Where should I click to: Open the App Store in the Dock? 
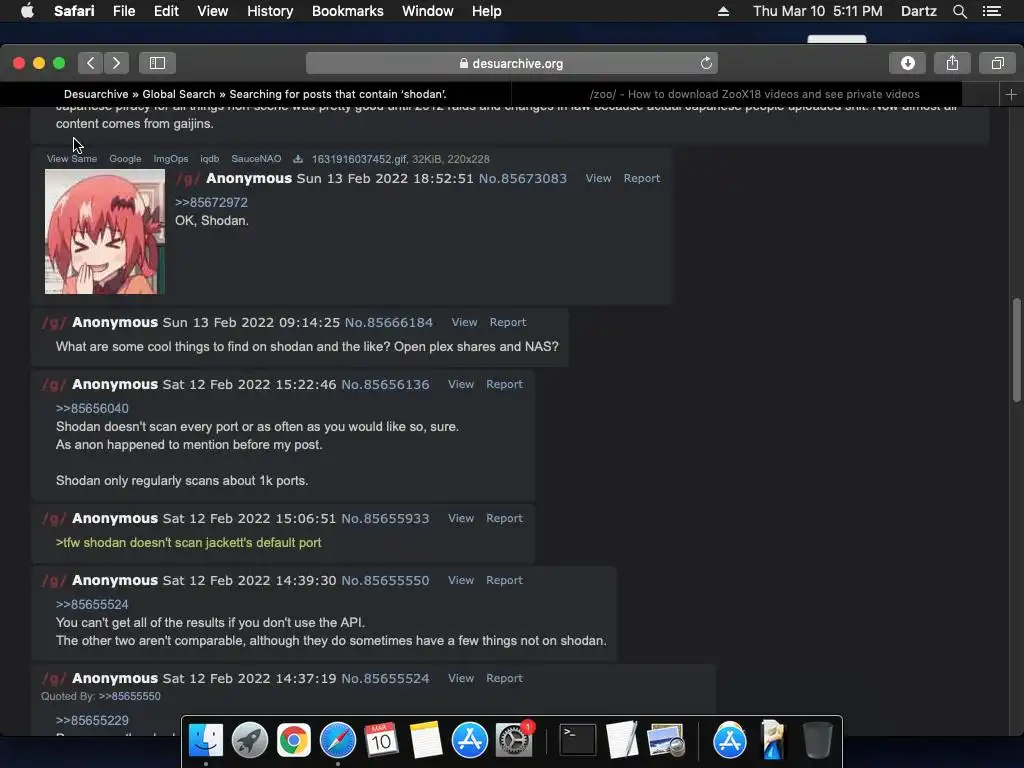(470, 740)
